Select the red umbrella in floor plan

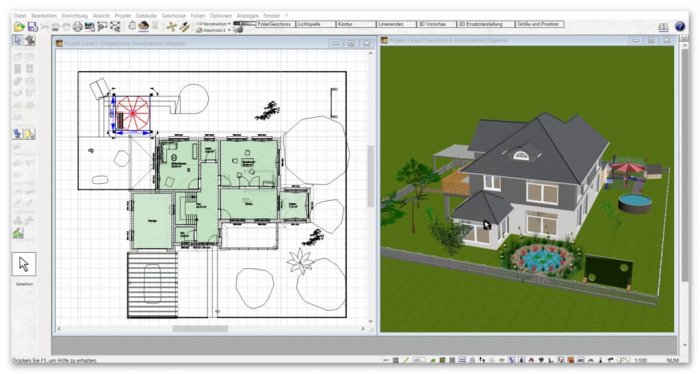point(133,113)
